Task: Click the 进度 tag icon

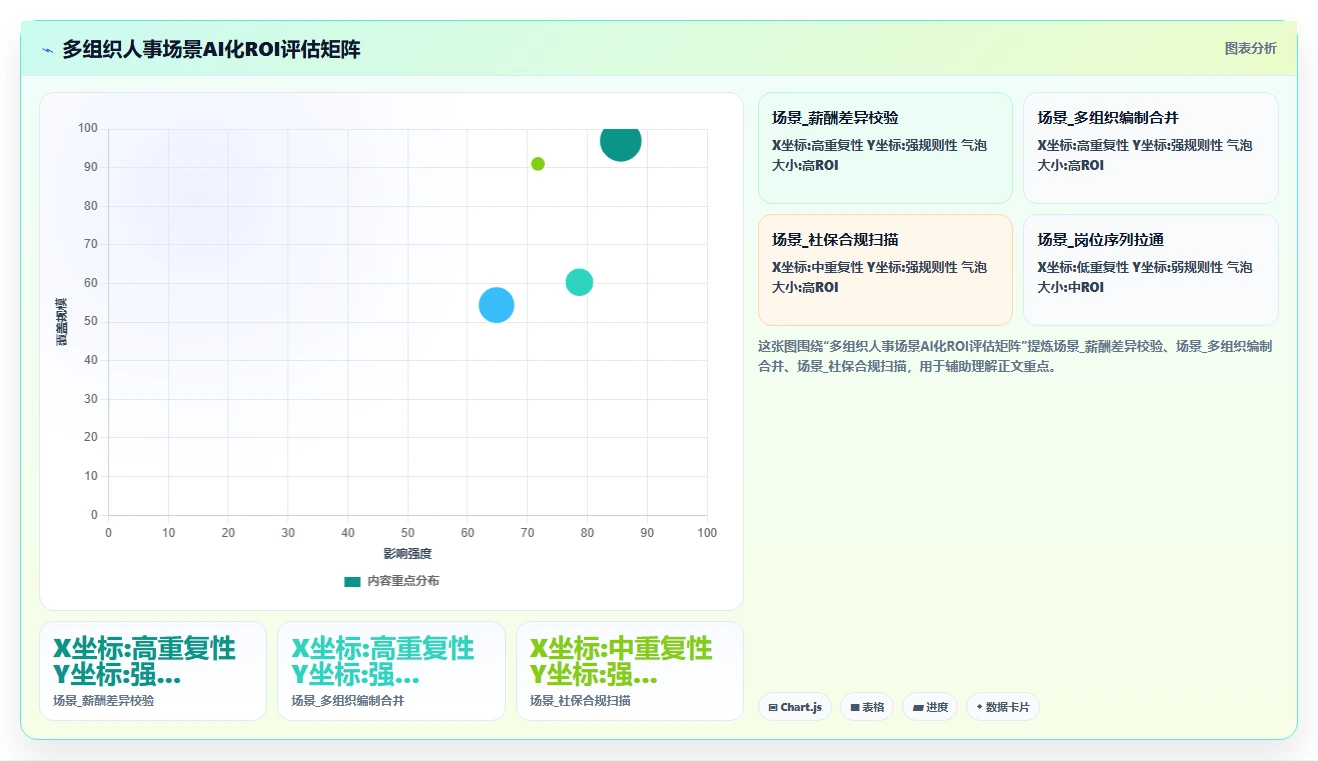Action: click(x=918, y=707)
